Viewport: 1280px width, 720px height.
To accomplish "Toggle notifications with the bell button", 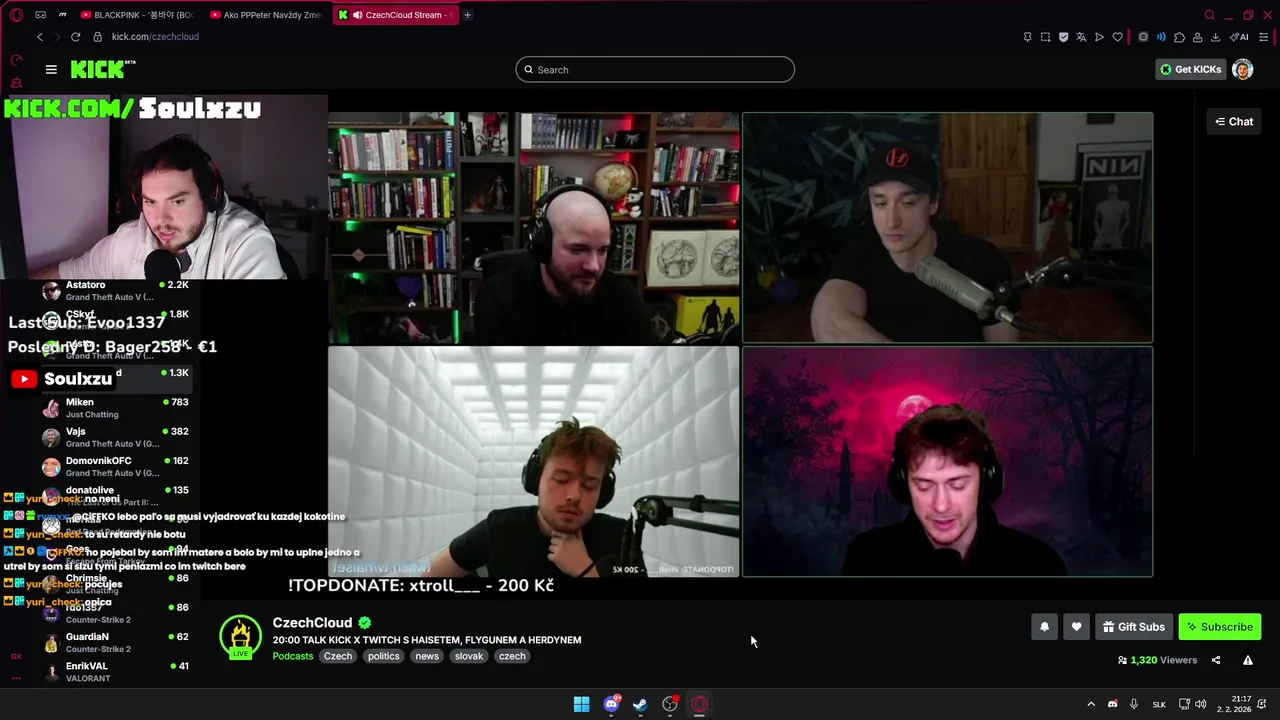I will pyautogui.click(x=1044, y=627).
